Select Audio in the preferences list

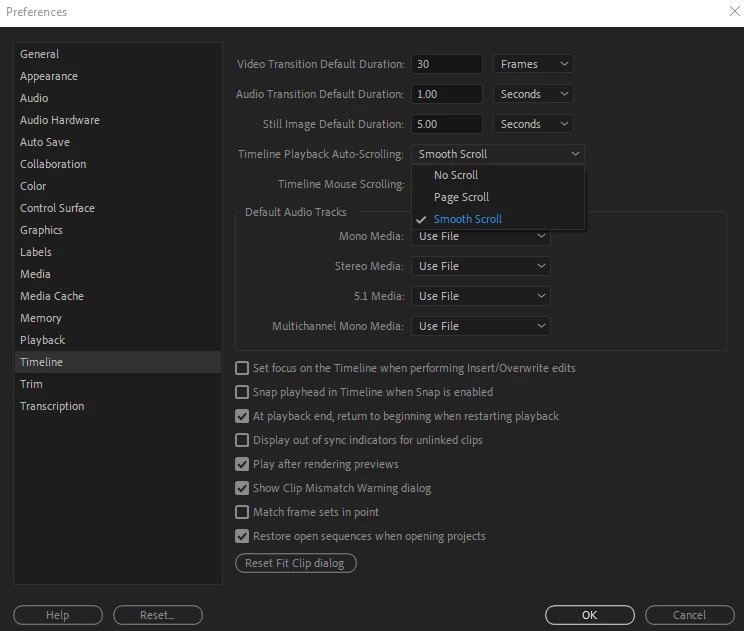pyautogui.click(x=118, y=98)
